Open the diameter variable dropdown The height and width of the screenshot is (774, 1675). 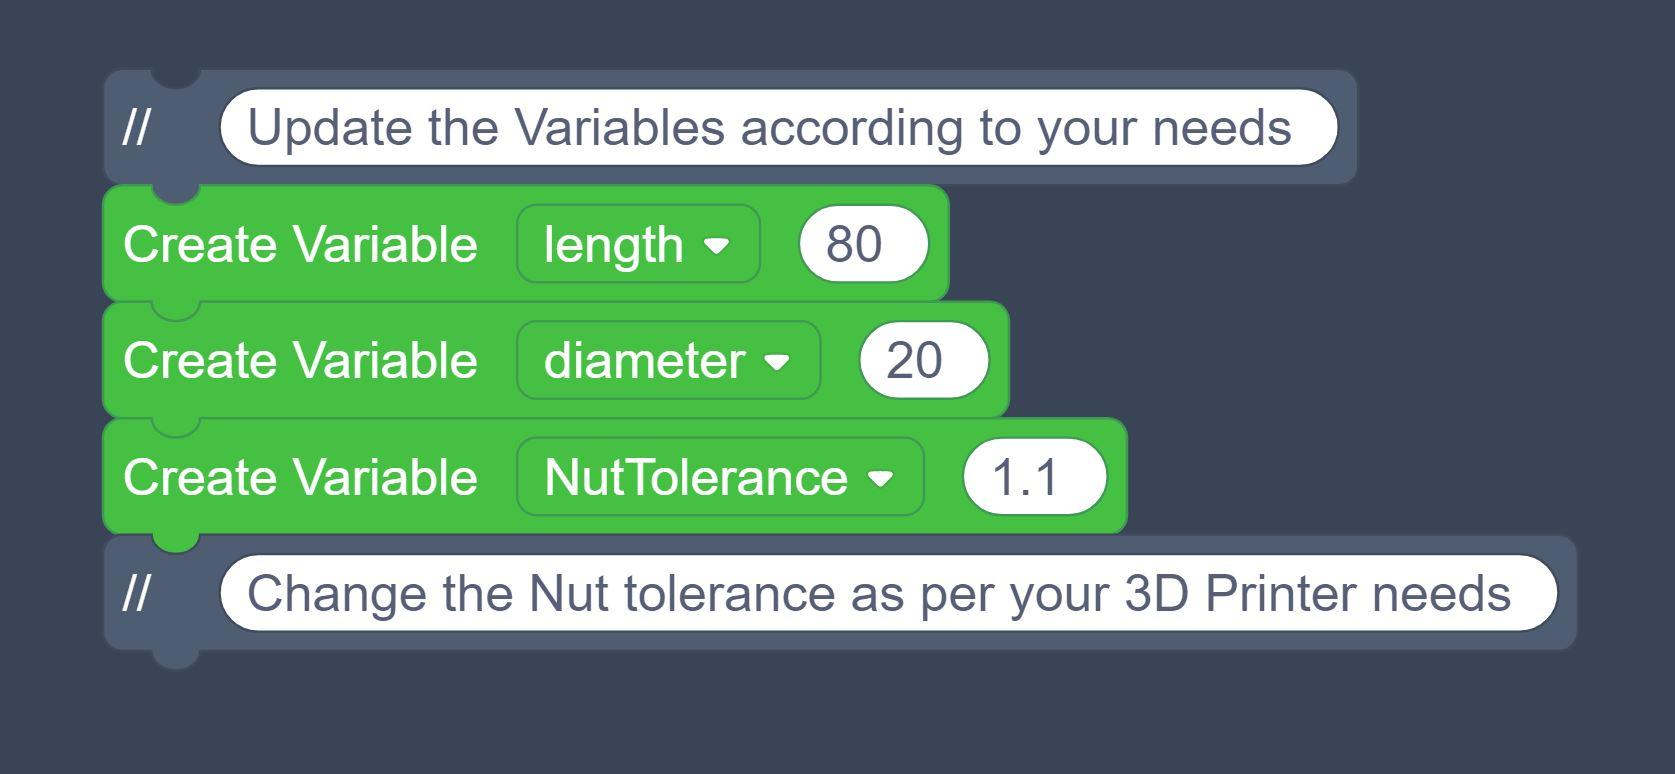click(x=667, y=360)
